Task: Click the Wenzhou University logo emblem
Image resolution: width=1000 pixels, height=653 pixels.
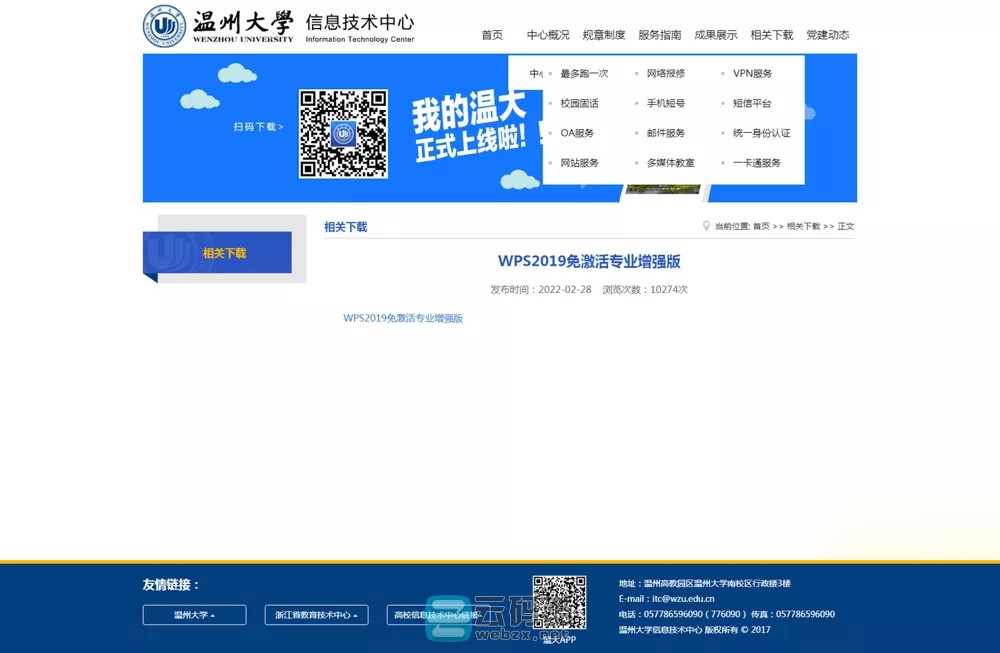Action: tap(164, 26)
